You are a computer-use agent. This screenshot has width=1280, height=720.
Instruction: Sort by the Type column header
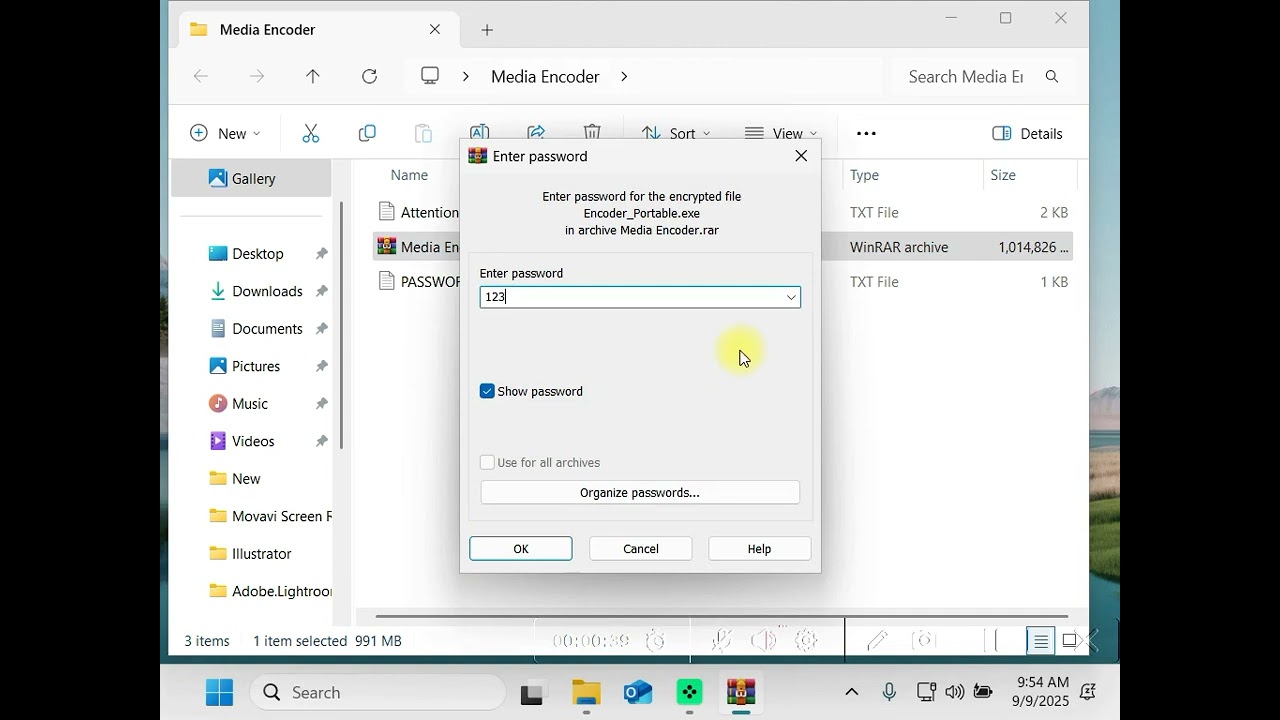(x=864, y=175)
